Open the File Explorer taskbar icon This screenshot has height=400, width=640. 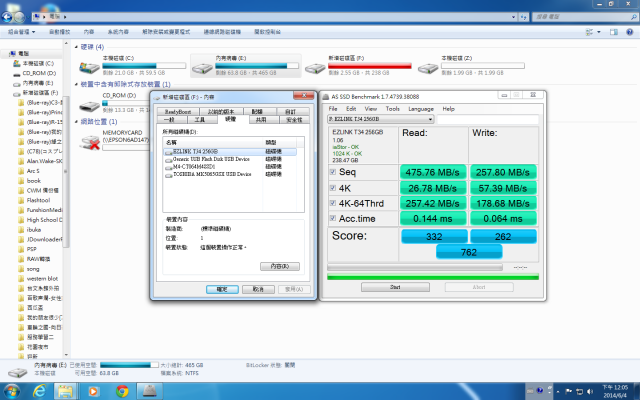65,391
